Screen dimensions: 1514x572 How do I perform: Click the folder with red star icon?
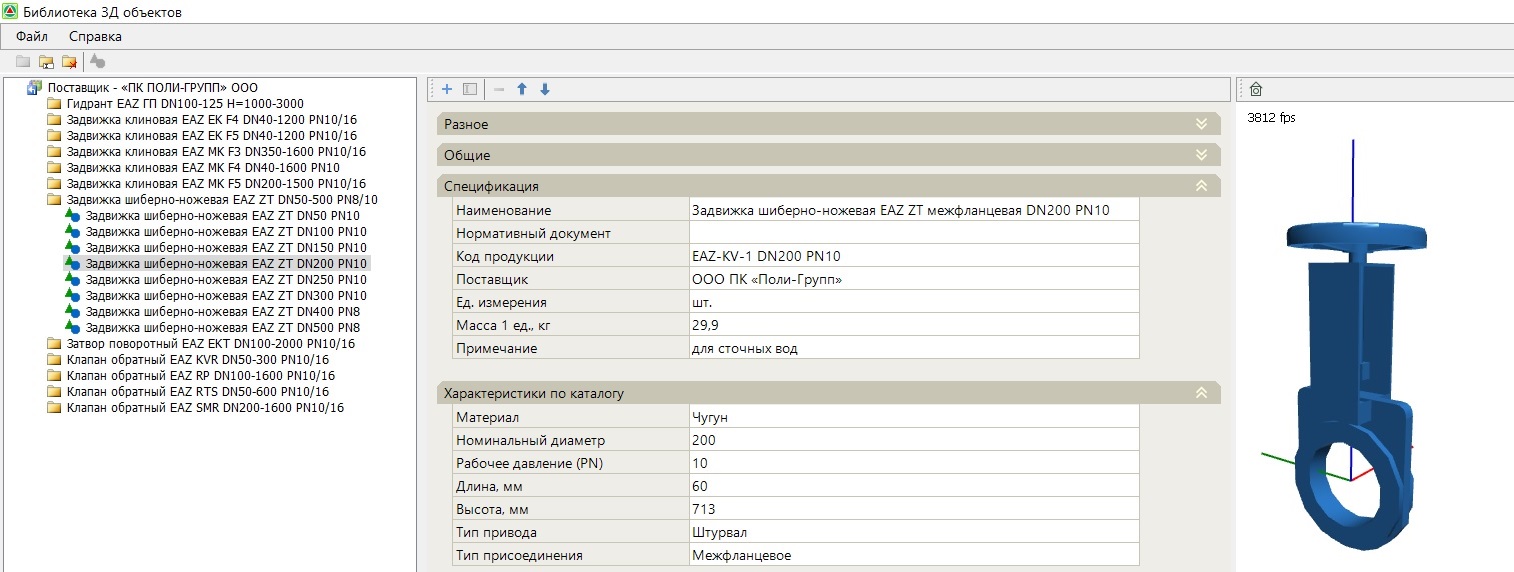click(x=69, y=61)
